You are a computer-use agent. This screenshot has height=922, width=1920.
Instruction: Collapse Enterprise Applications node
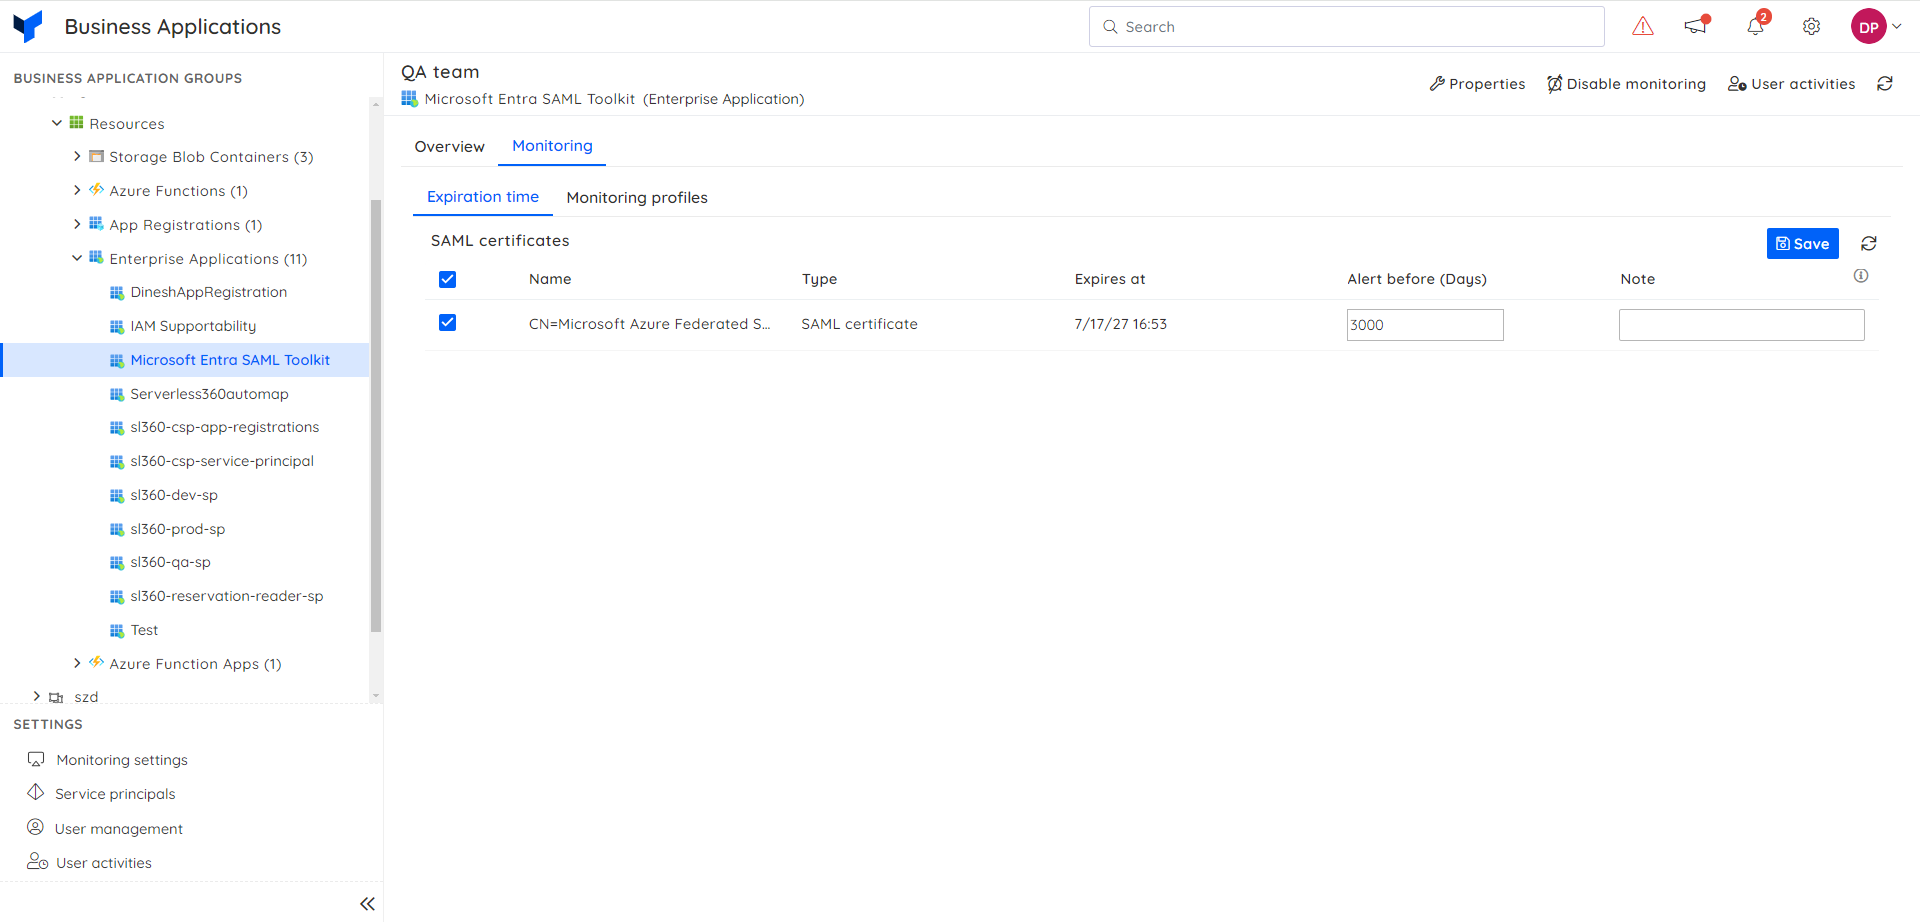tap(77, 258)
